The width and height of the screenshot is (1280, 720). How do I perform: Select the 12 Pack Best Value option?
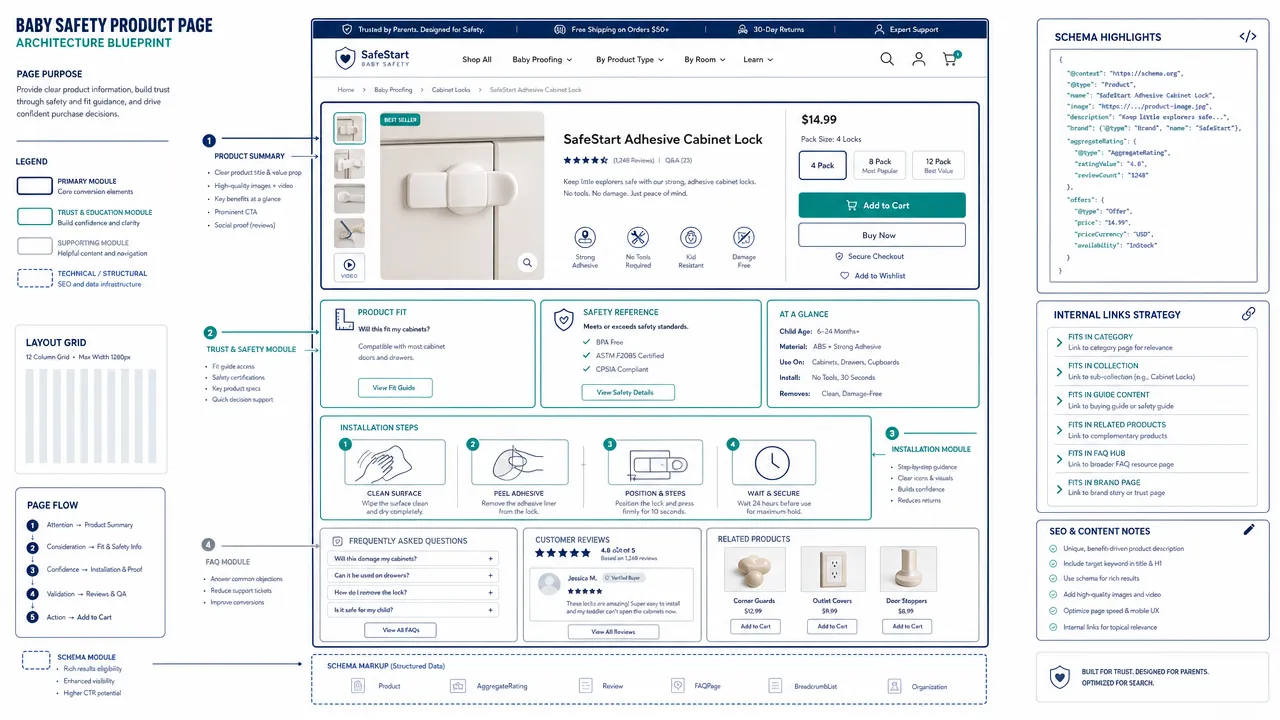click(938, 165)
